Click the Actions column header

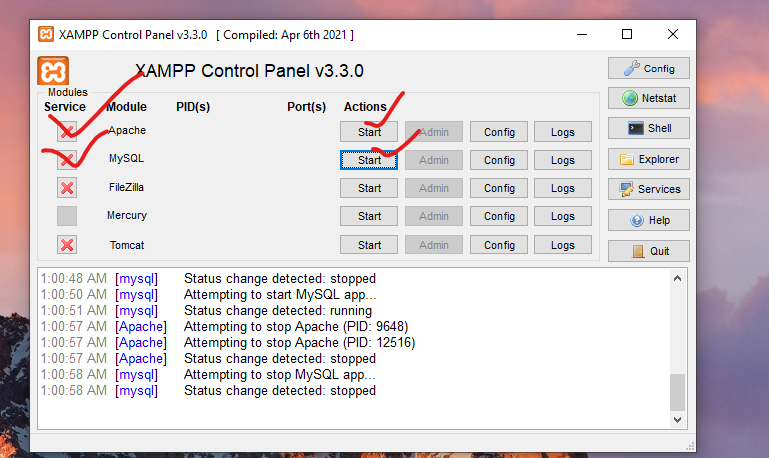[x=365, y=107]
